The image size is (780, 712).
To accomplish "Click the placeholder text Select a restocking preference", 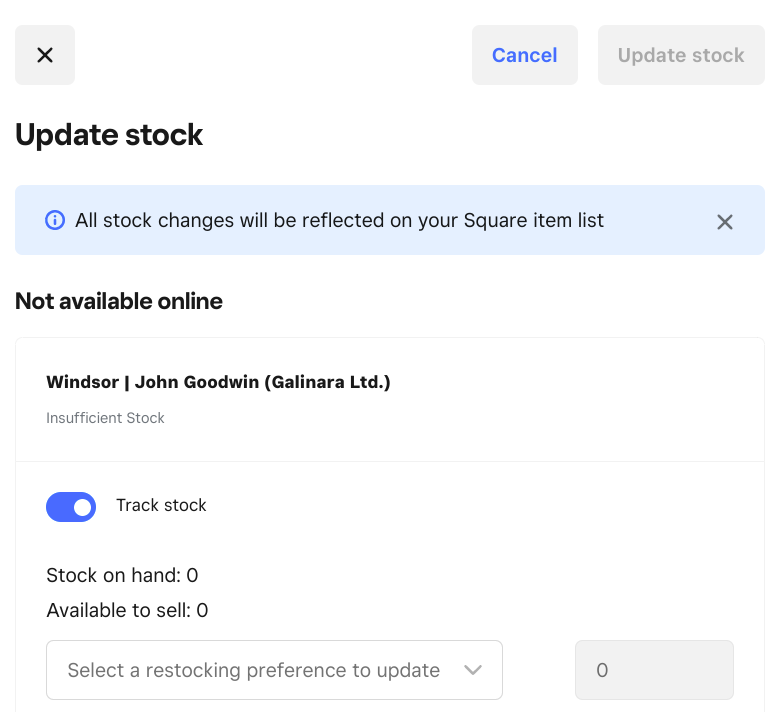I will 253,670.
